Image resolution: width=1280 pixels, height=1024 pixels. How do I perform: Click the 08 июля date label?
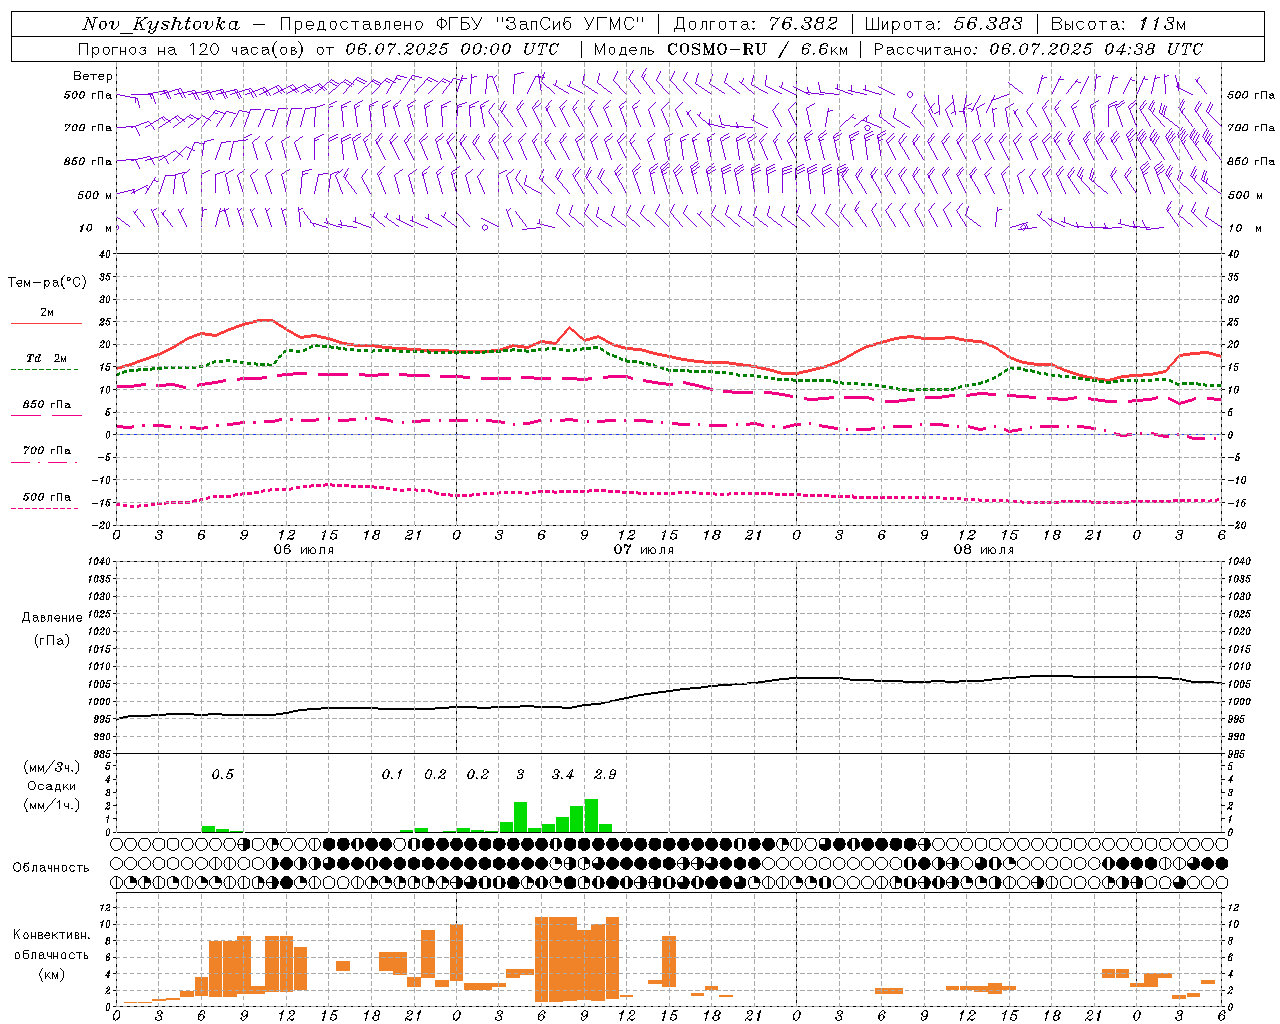pyautogui.click(x=984, y=550)
